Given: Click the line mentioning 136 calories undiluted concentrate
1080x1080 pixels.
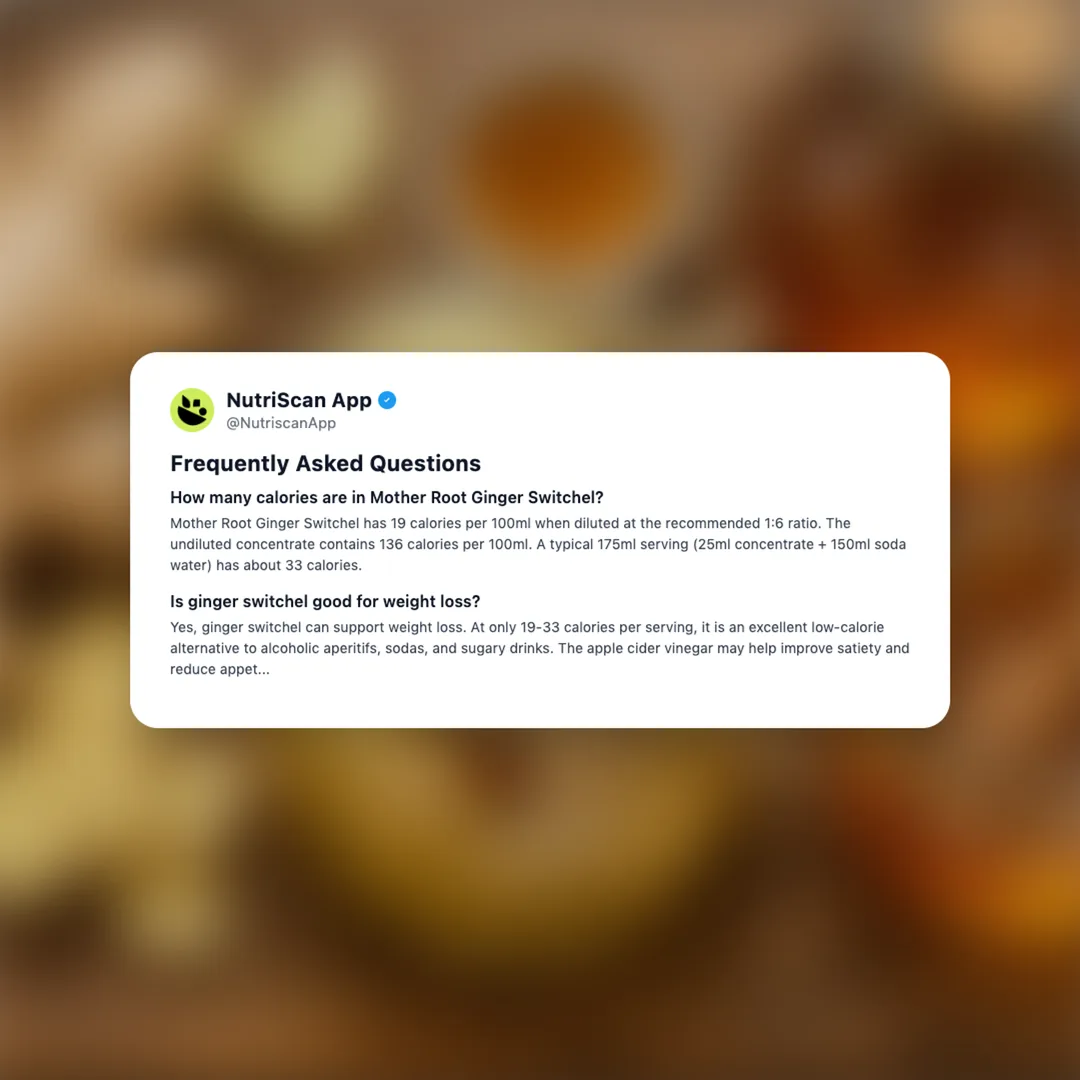Looking at the screenshot, I should point(538,544).
